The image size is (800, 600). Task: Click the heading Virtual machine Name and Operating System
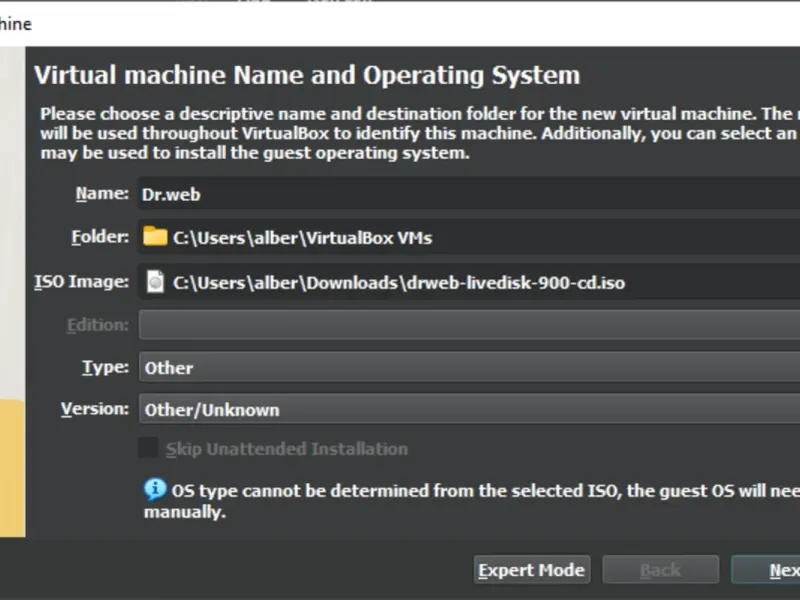pyautogui.click(x=307, y=75)
